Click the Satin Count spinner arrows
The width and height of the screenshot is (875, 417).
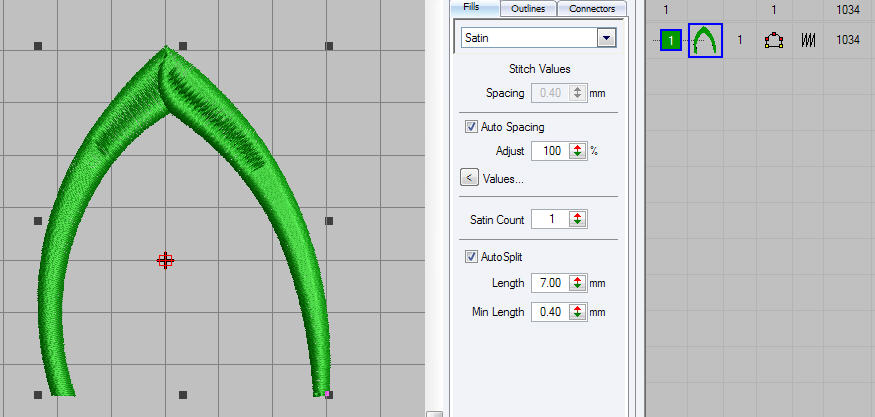click(x=577, y=219)
